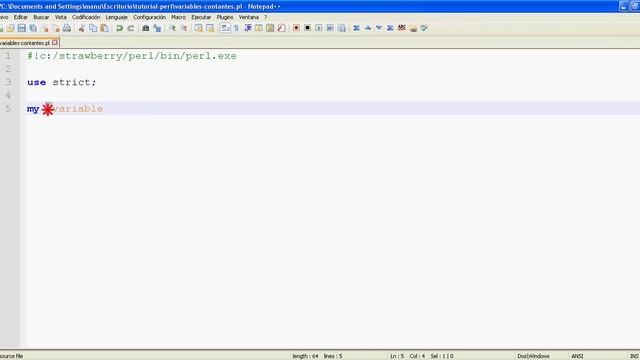Jump to next difference with the down arrow
Screen dimensions: 640x360
[379, 28]
